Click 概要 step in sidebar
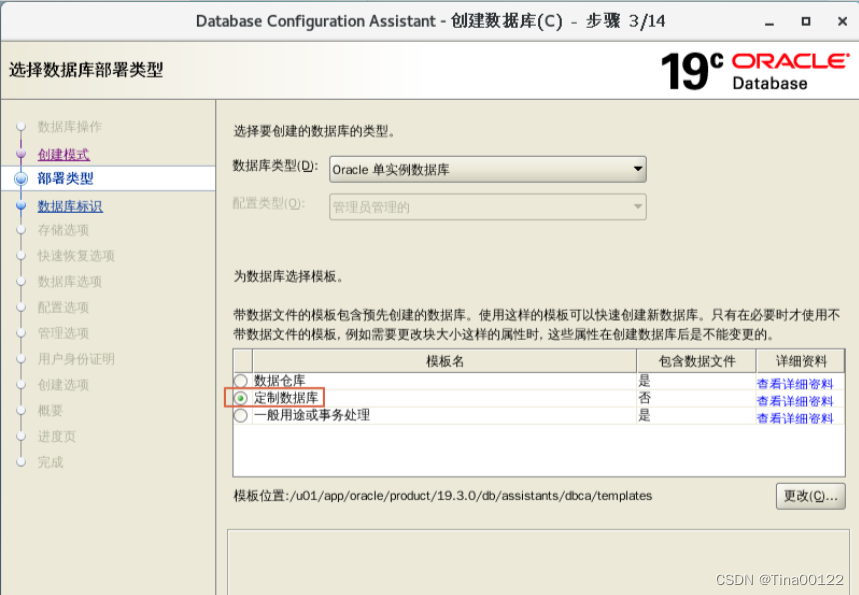Image resolution: width=859 pixels, height=595 pixels. click(50, 410)
